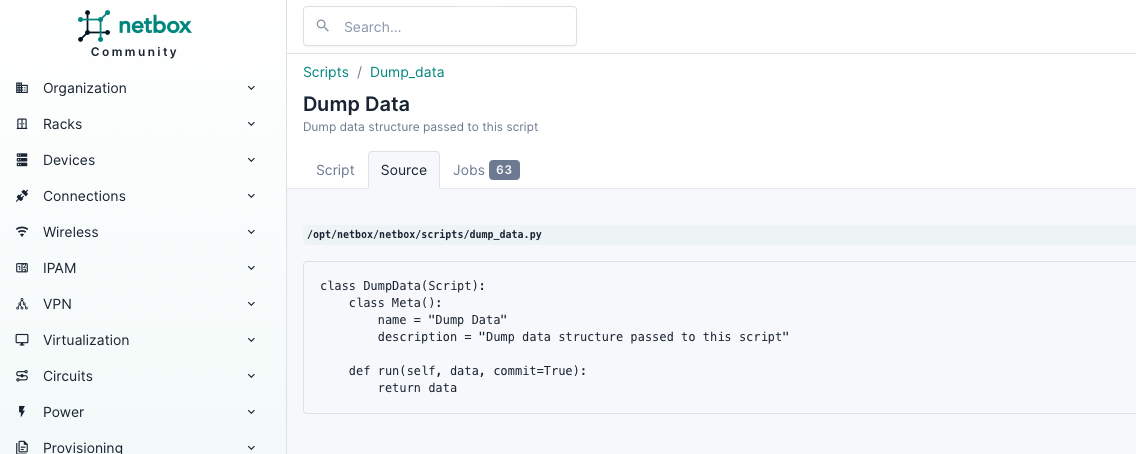Expand the Organization menu chevron
The height and width of the screenshot is (454, 1136).
pyautogui.click(x=251, y=88)
